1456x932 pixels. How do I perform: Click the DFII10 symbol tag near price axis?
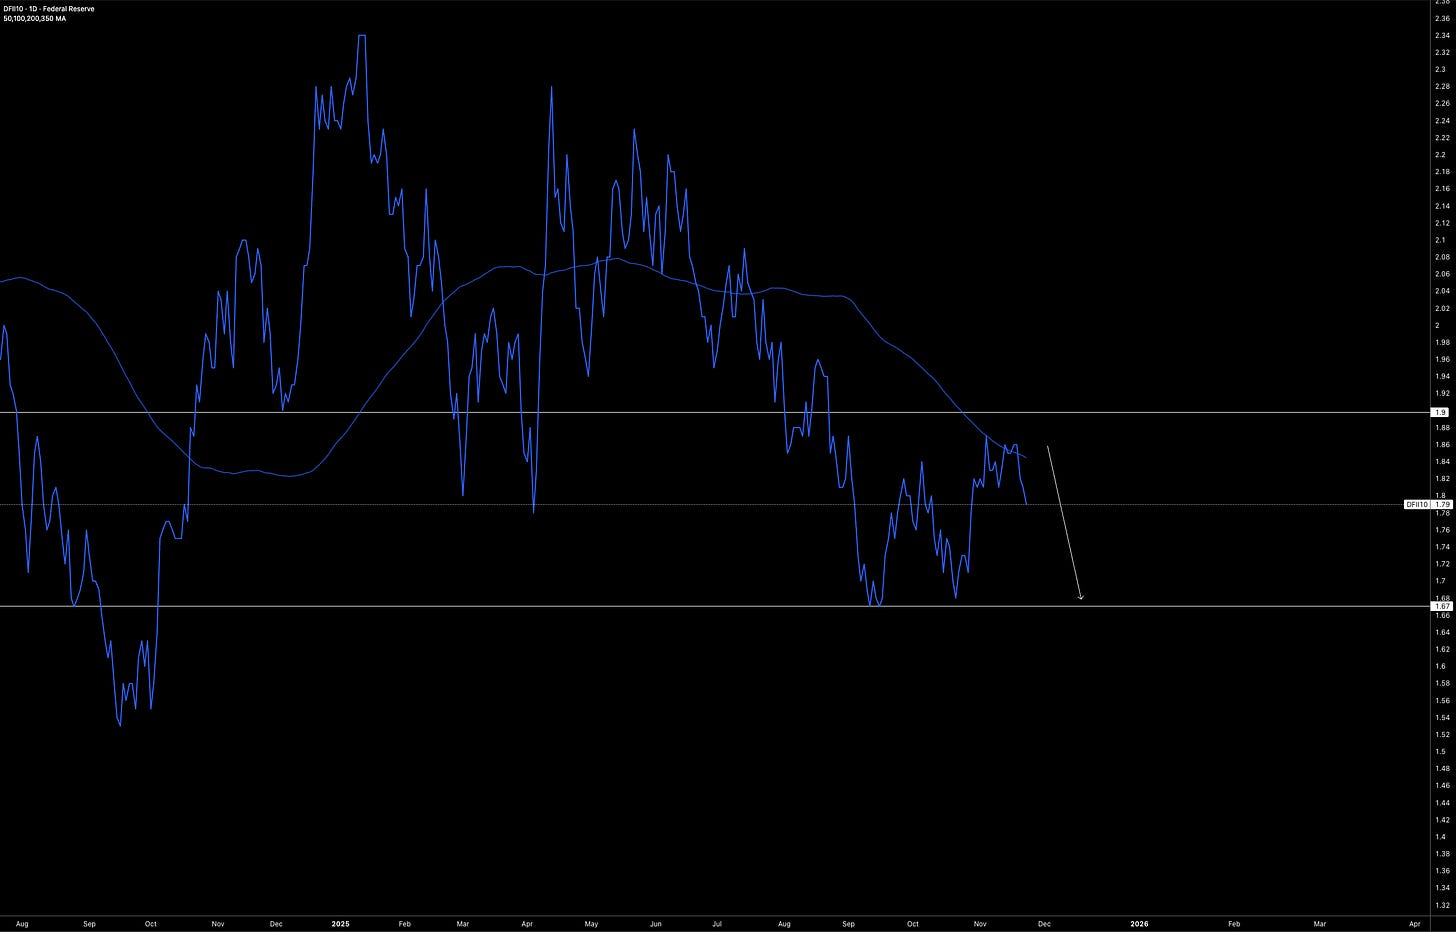pos(1418,504)
